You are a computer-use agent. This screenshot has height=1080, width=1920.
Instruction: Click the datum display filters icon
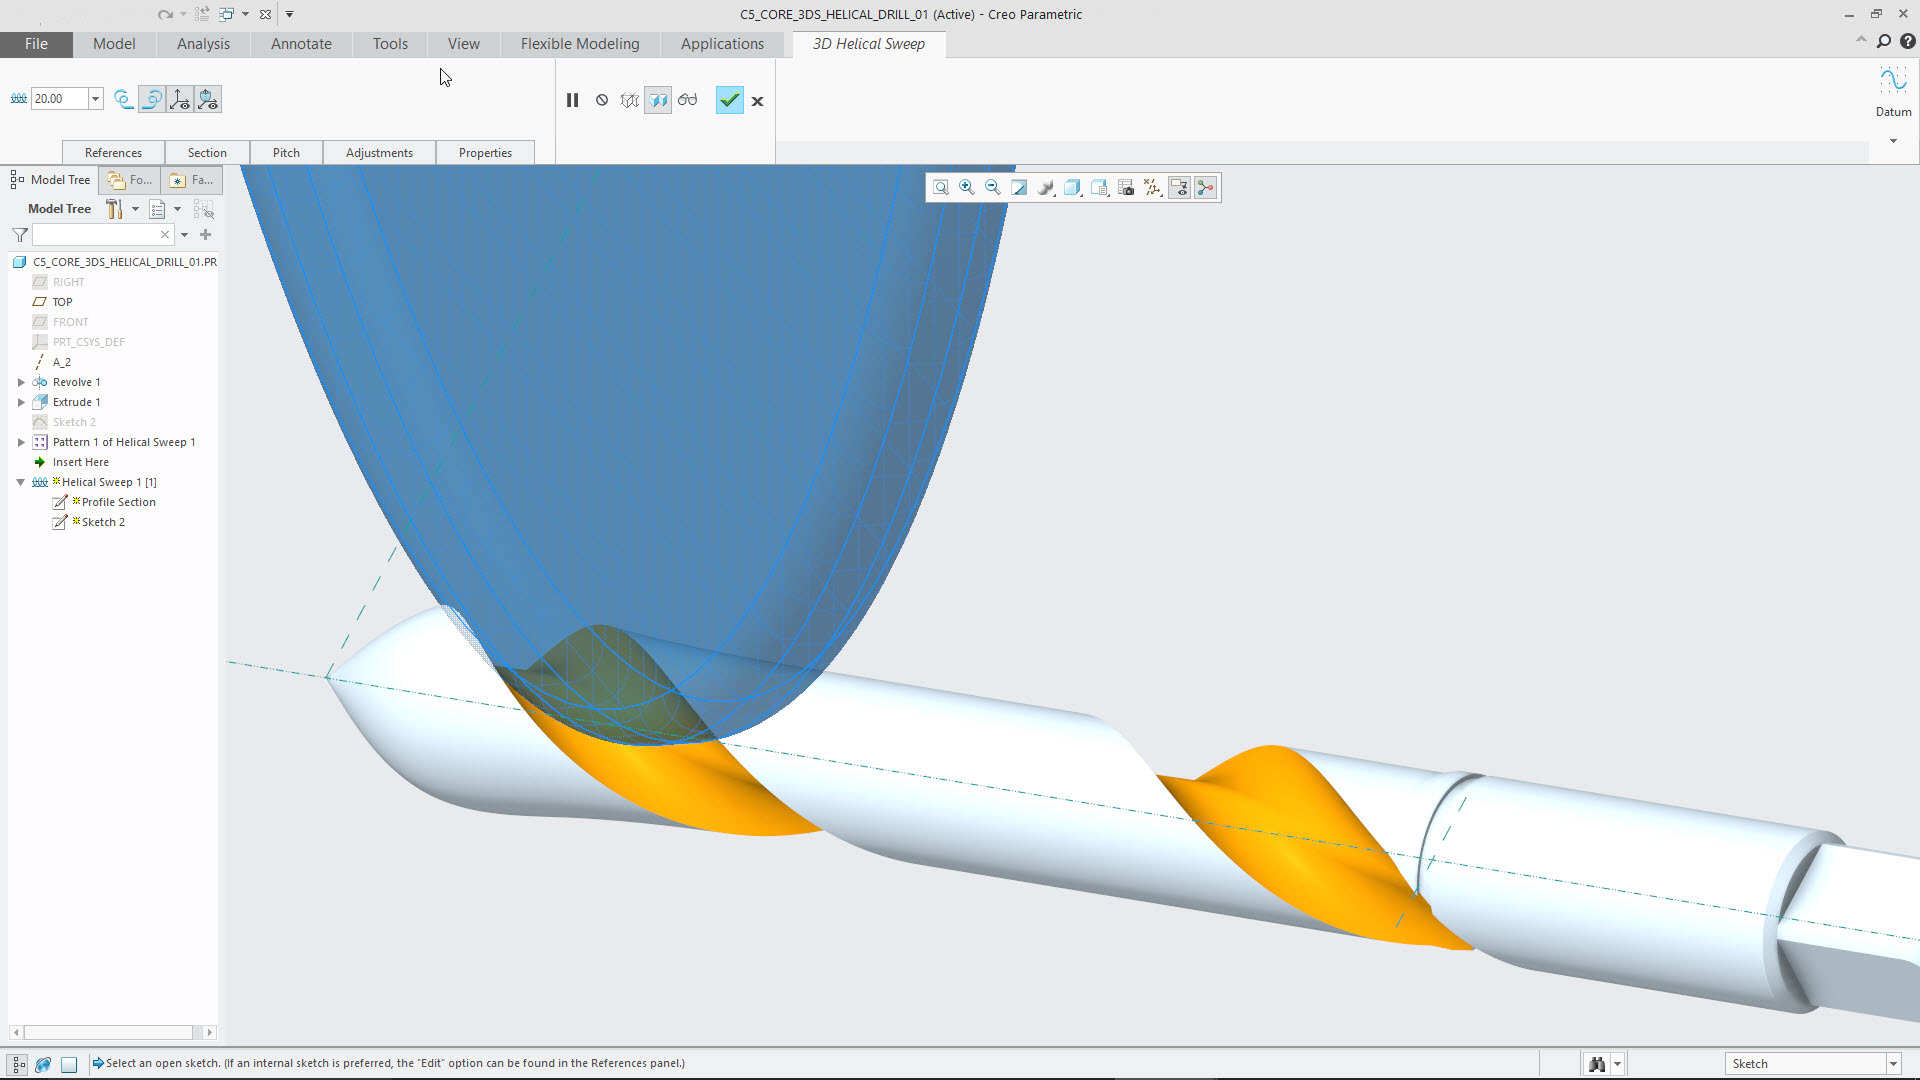pyautogui.click(x=1152, y=187)
